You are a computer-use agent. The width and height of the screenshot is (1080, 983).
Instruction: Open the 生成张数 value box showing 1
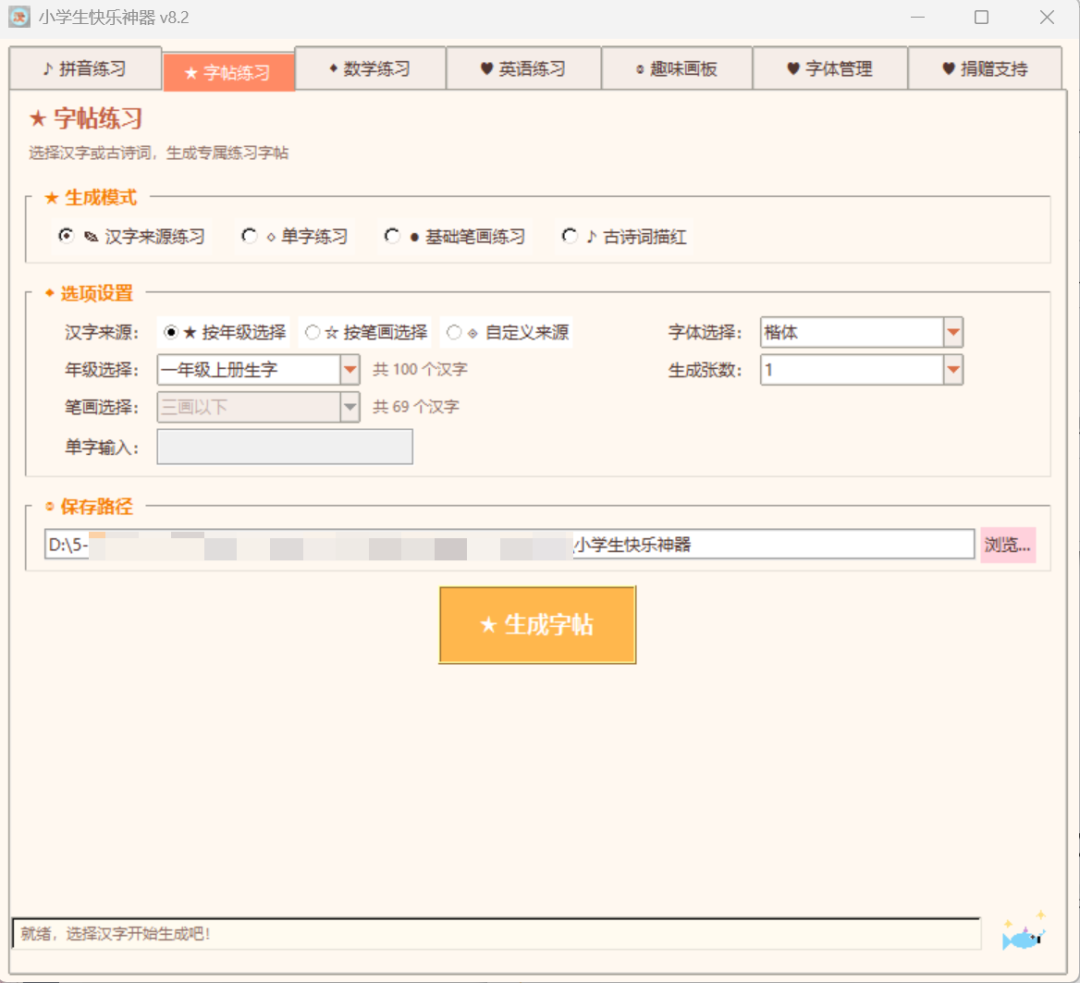coord(861,370)
